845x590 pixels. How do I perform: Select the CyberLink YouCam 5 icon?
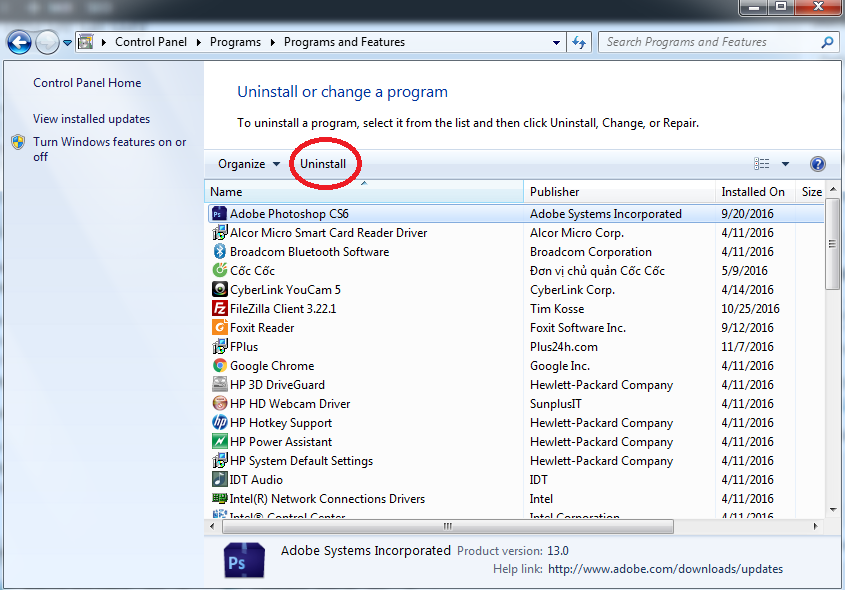220,290
